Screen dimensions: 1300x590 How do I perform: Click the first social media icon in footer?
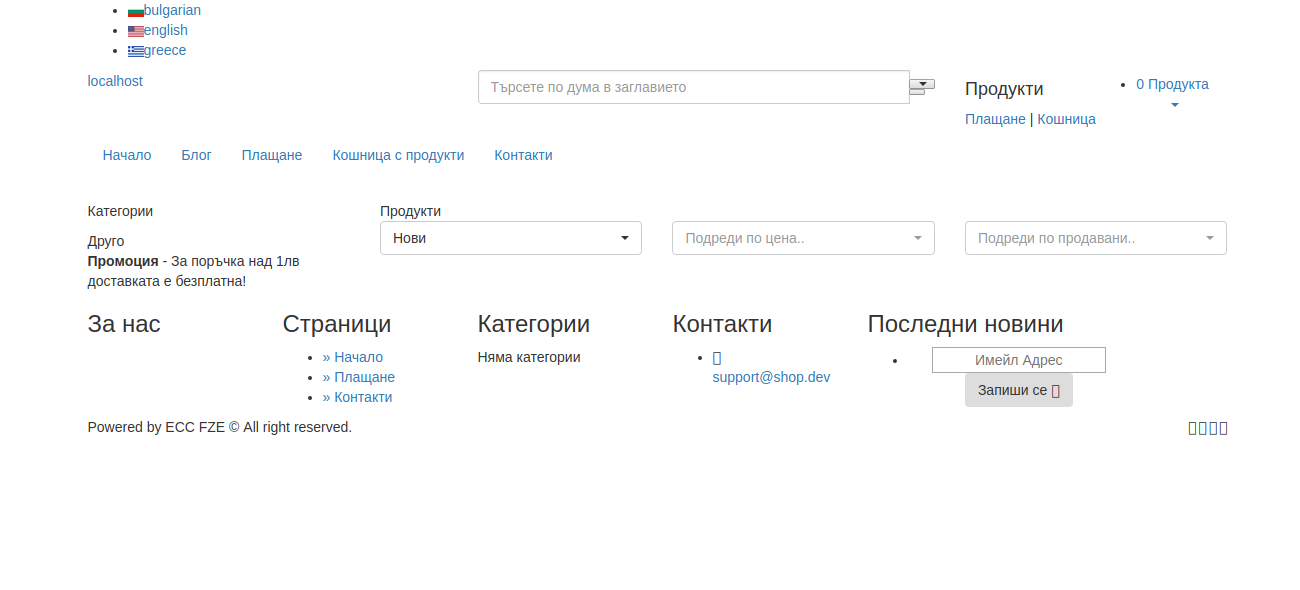pyautogui.click(x=1193, y=427)
